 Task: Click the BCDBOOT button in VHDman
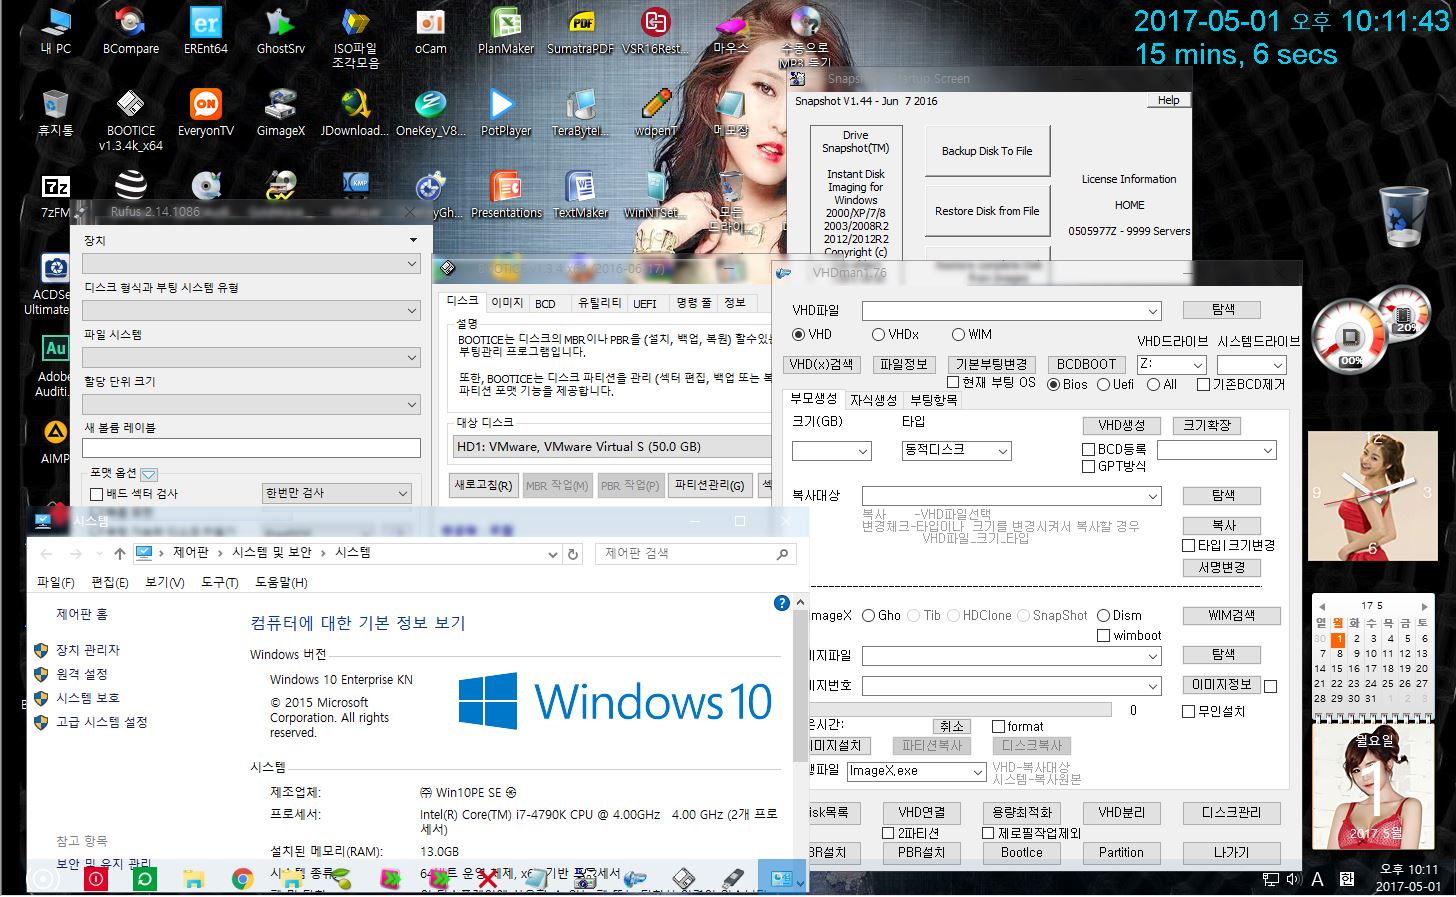pyautogui.click(x=1086, y=365)
